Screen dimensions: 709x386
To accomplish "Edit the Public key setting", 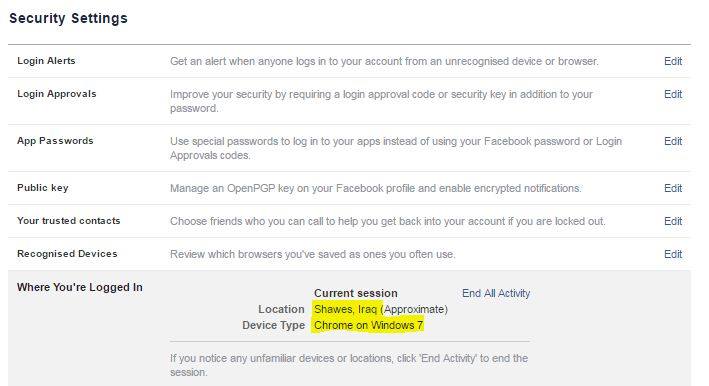I will pyautogui.click(x=673, y=188).
